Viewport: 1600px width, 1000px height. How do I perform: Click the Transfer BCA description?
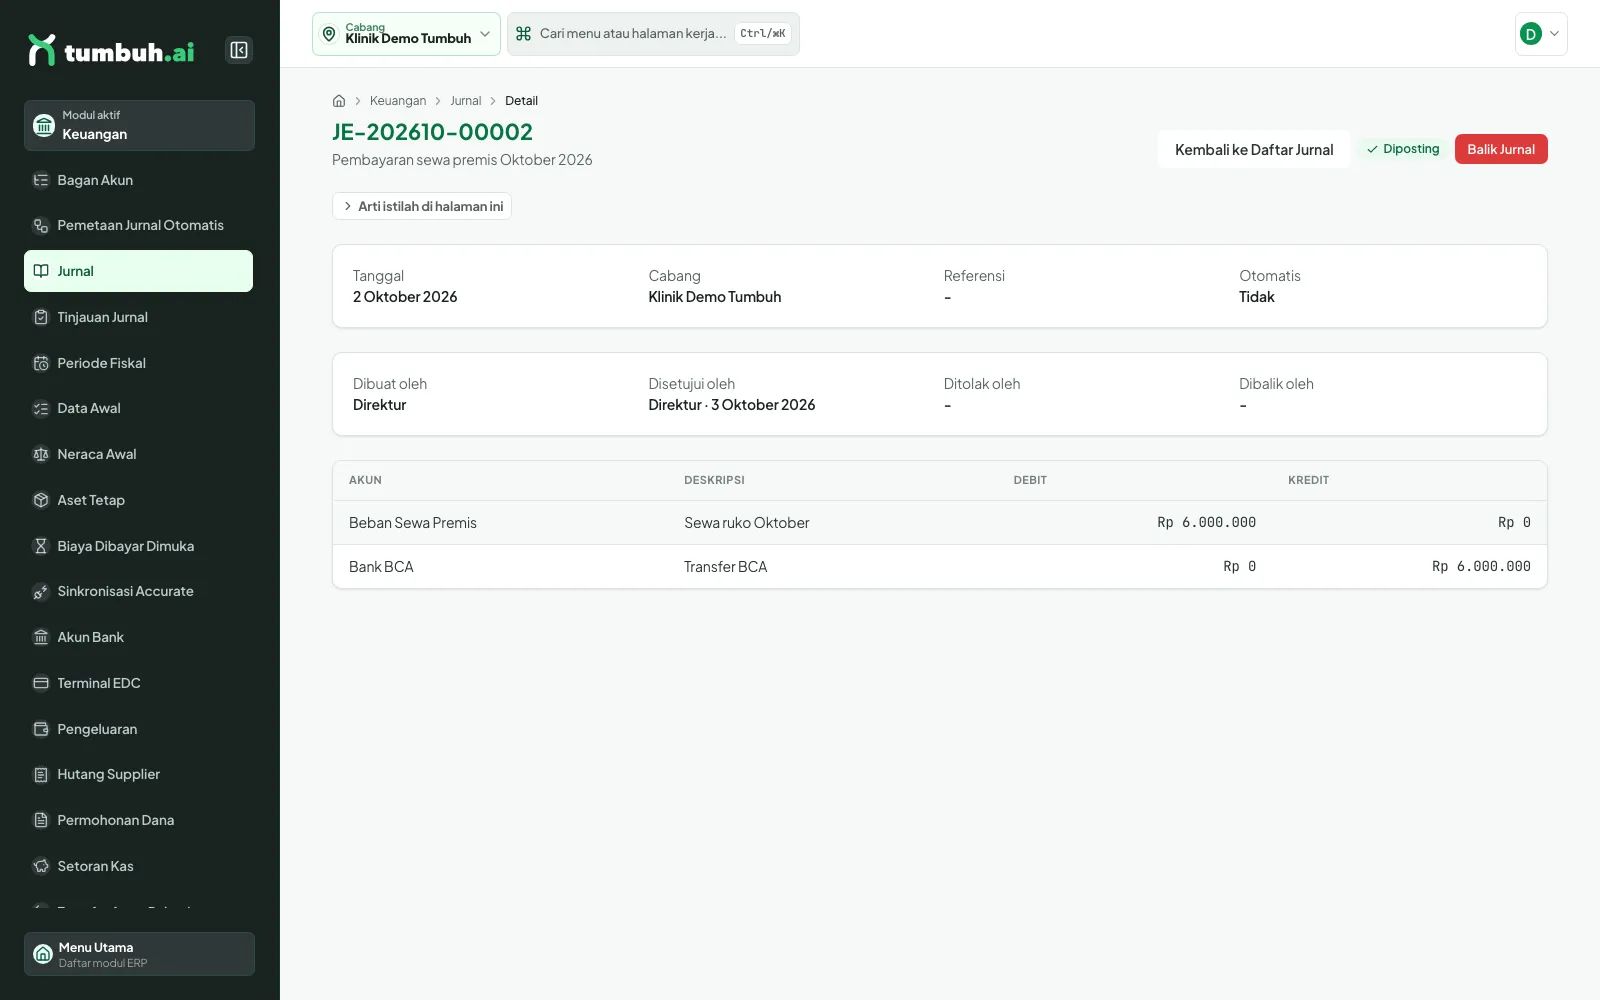(726, 567)
